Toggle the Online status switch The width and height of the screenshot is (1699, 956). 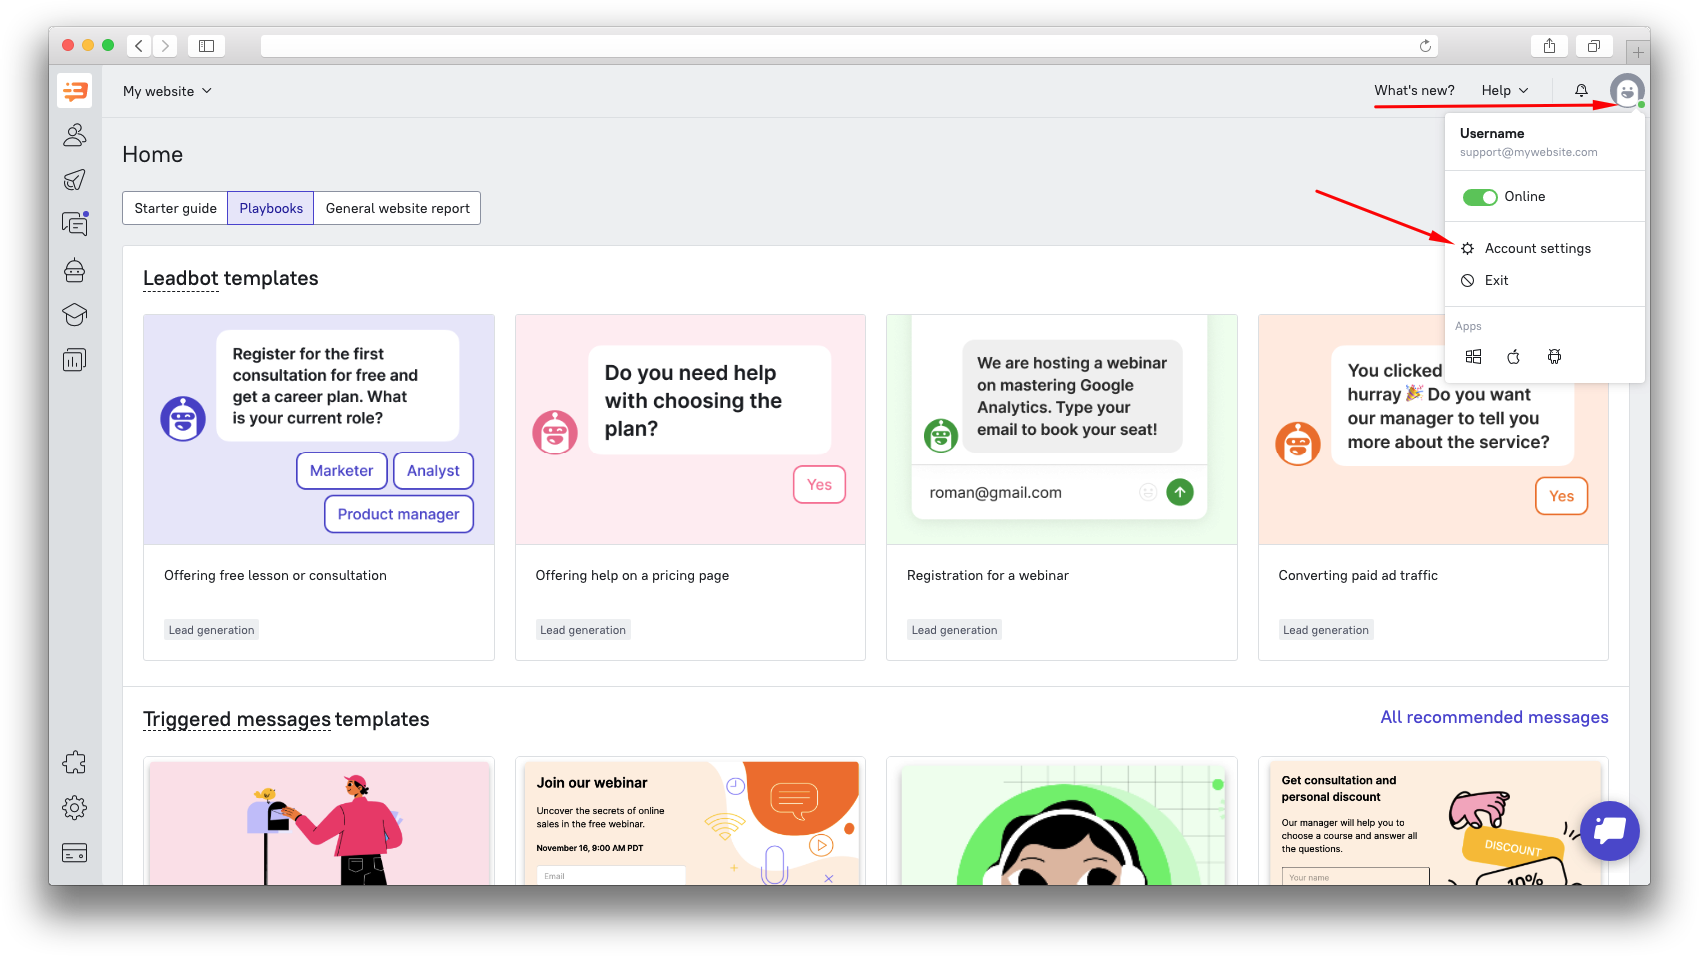(1479, 197)
